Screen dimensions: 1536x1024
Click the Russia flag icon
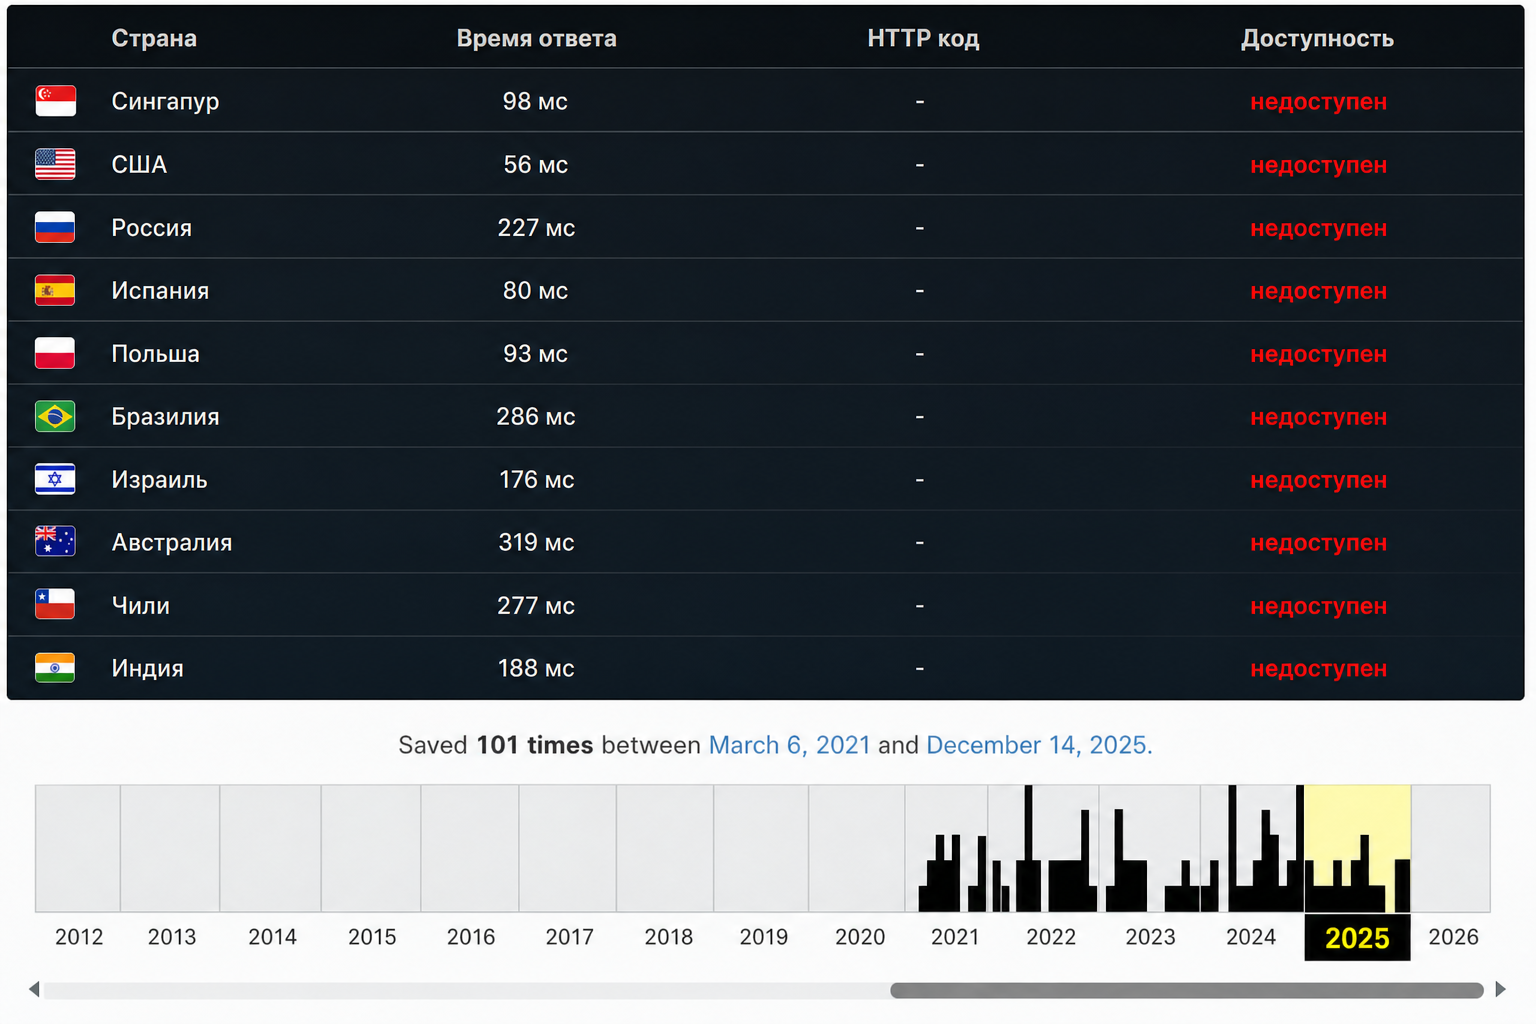point(55,227)
